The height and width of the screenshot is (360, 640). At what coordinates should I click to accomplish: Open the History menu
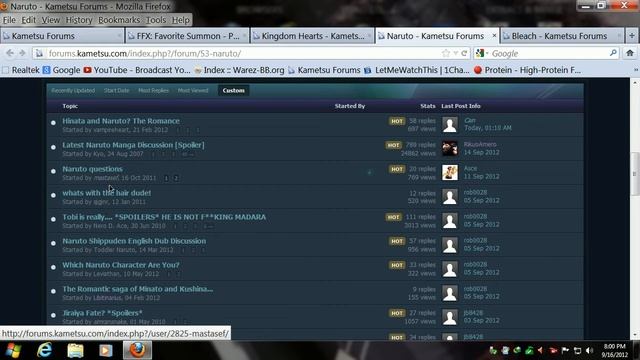(x=79, y=20)
